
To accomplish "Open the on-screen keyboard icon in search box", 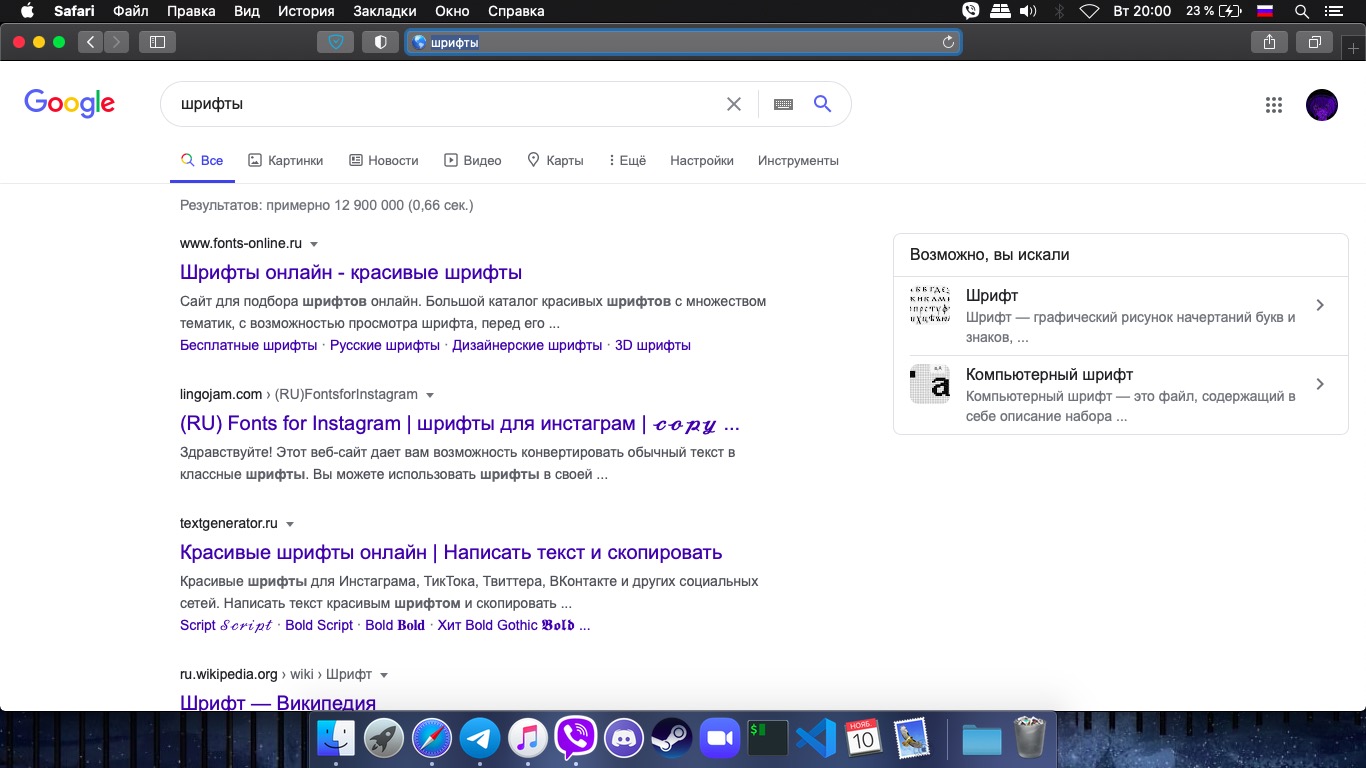I will pyautogui.click(x=783, y=104).
